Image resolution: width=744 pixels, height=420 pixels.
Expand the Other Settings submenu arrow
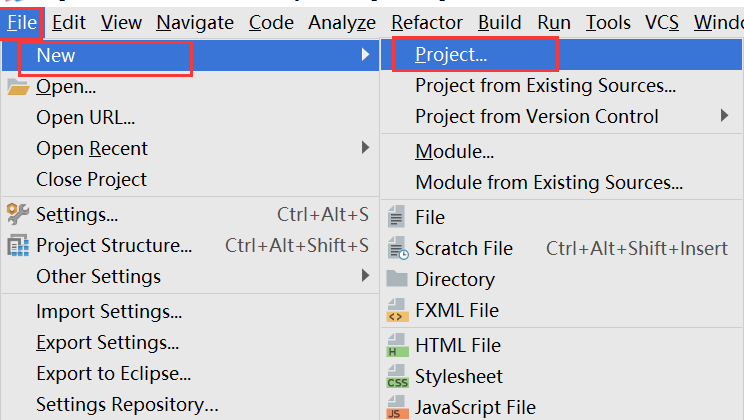(365, 276)
